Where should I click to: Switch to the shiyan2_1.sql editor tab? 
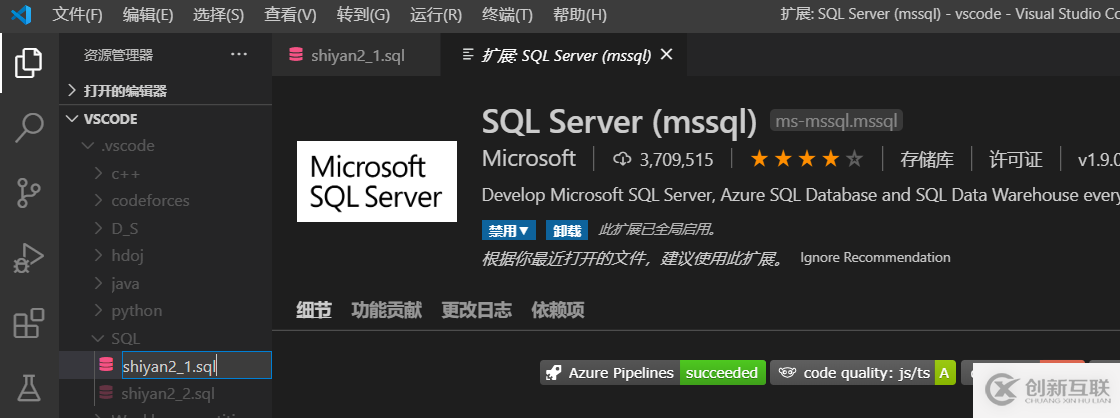pos(356,54)
